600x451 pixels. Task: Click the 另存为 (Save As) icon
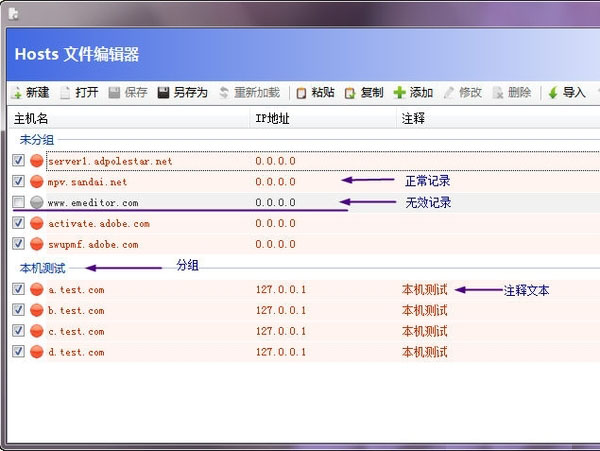click(164, 93)
